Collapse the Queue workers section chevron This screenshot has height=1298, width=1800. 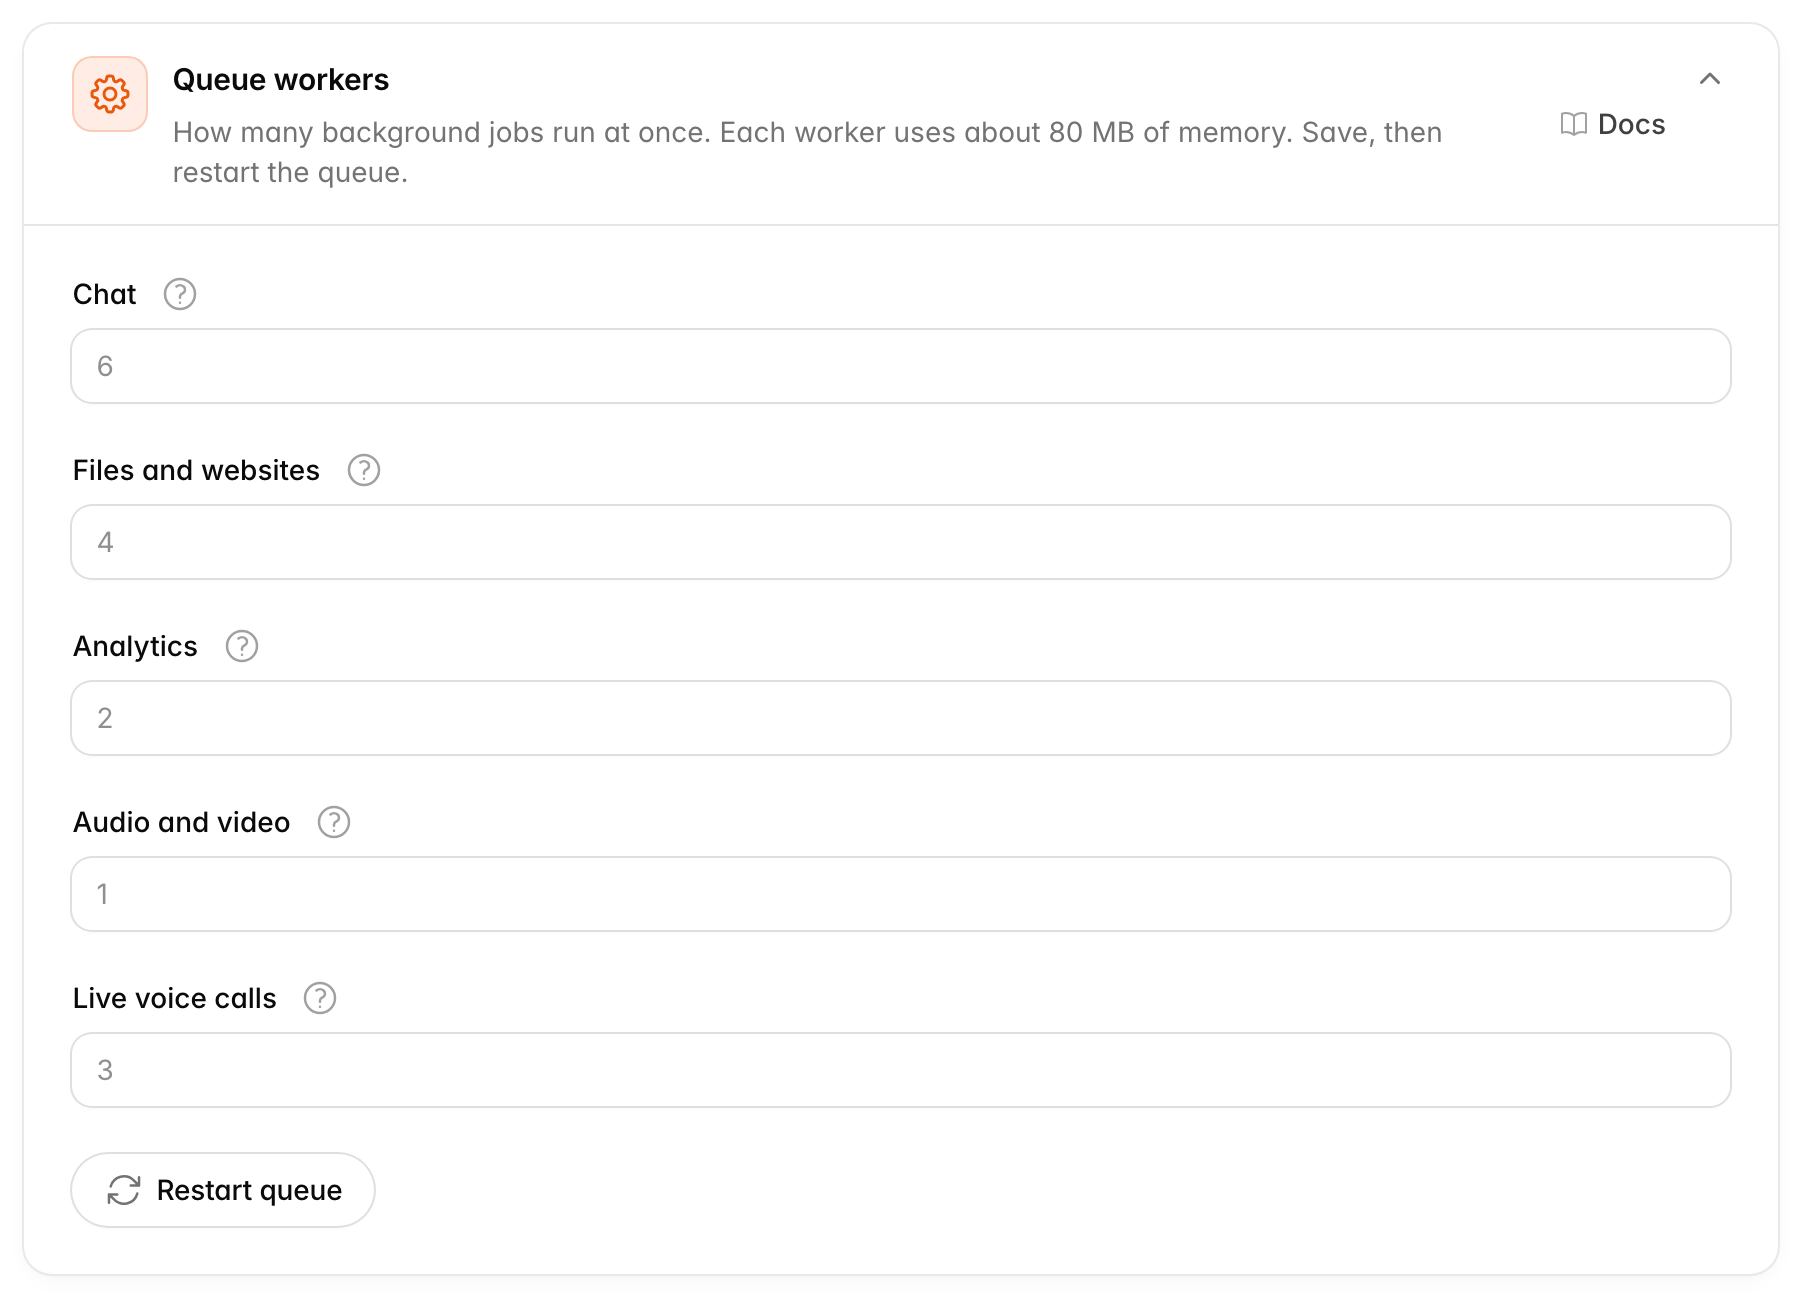pos(1710,79)
